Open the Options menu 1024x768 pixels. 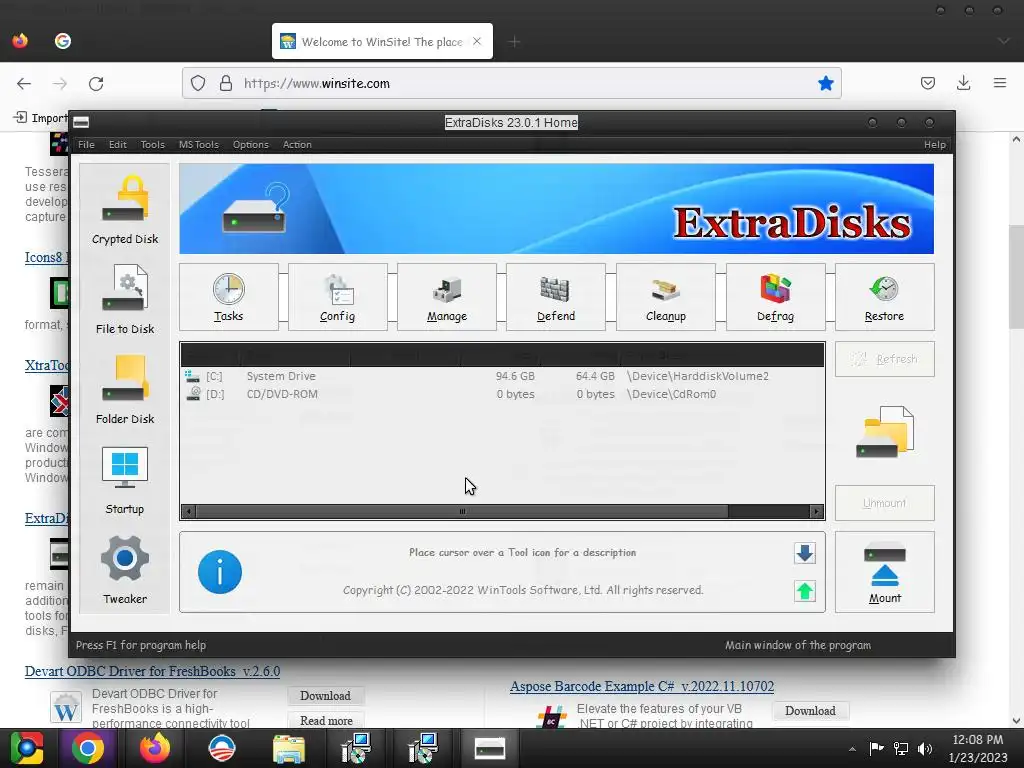click(251, 144)
